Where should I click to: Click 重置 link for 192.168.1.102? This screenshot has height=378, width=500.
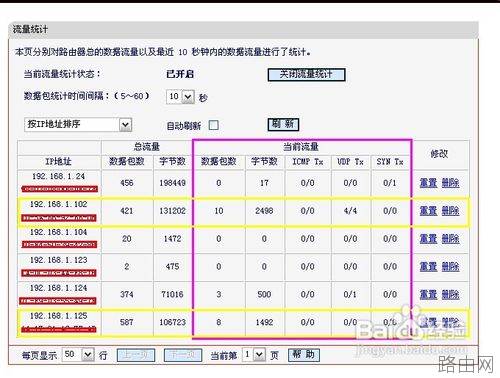point(428,211)
